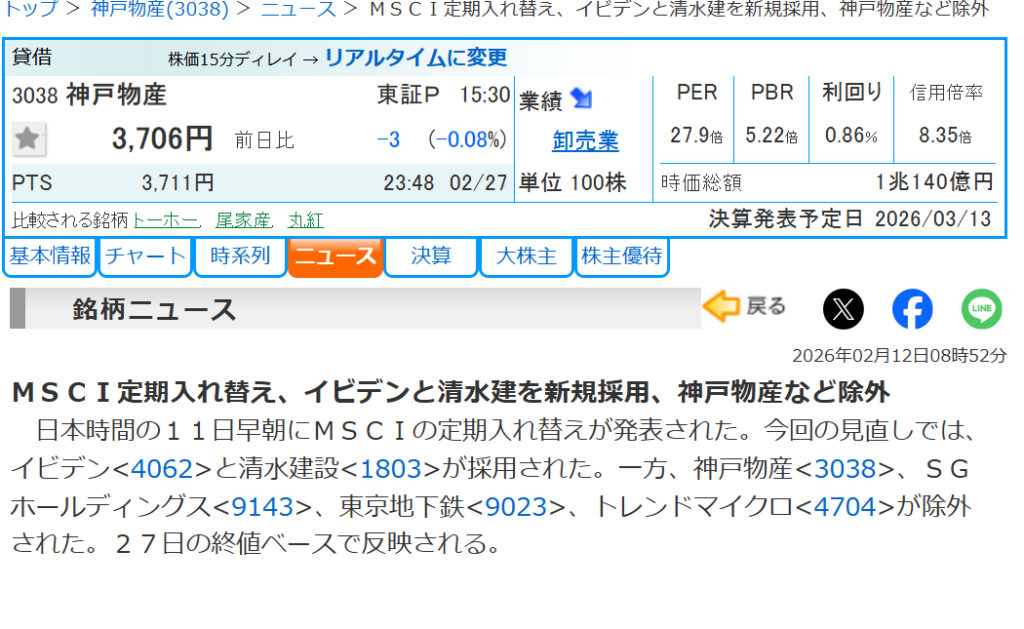Click the 丸紅 comparison stock link
Screen dimensions: 1024x629
(306, 220)
